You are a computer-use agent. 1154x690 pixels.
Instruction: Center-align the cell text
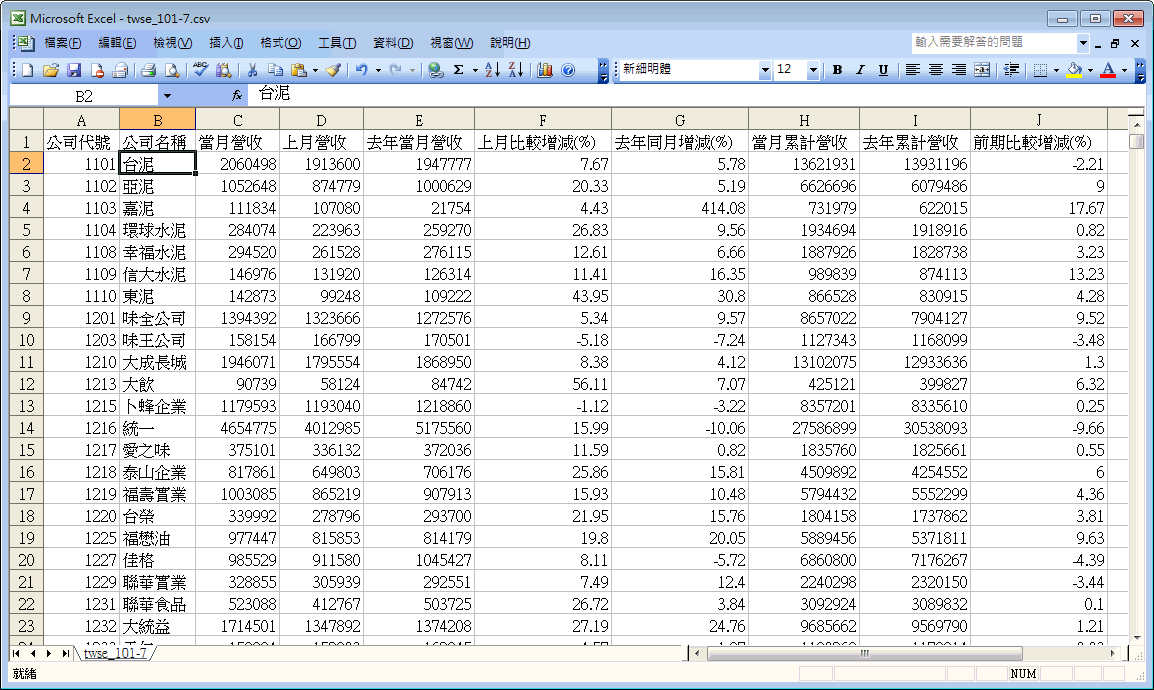point(935,70)
